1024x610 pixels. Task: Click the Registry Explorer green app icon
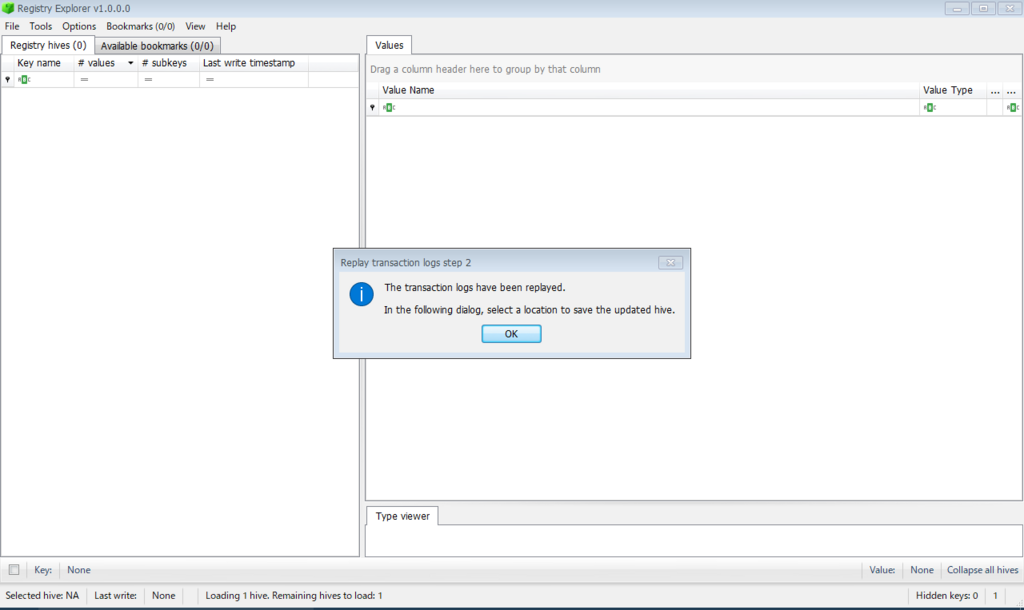point(8,8)
